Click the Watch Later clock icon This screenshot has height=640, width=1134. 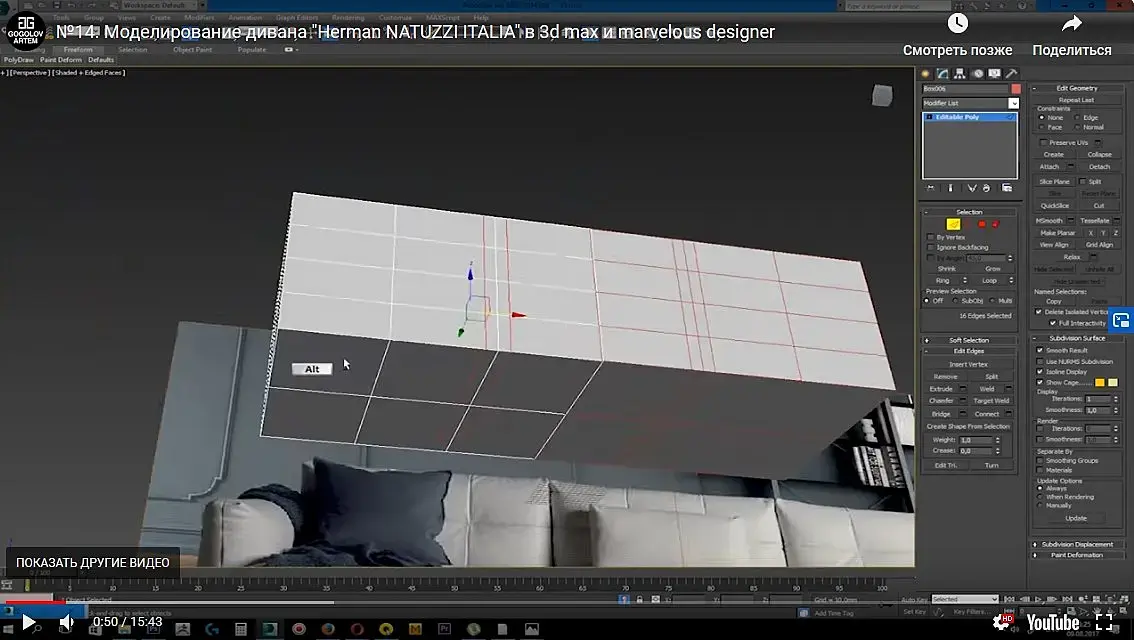pos(957,24)
